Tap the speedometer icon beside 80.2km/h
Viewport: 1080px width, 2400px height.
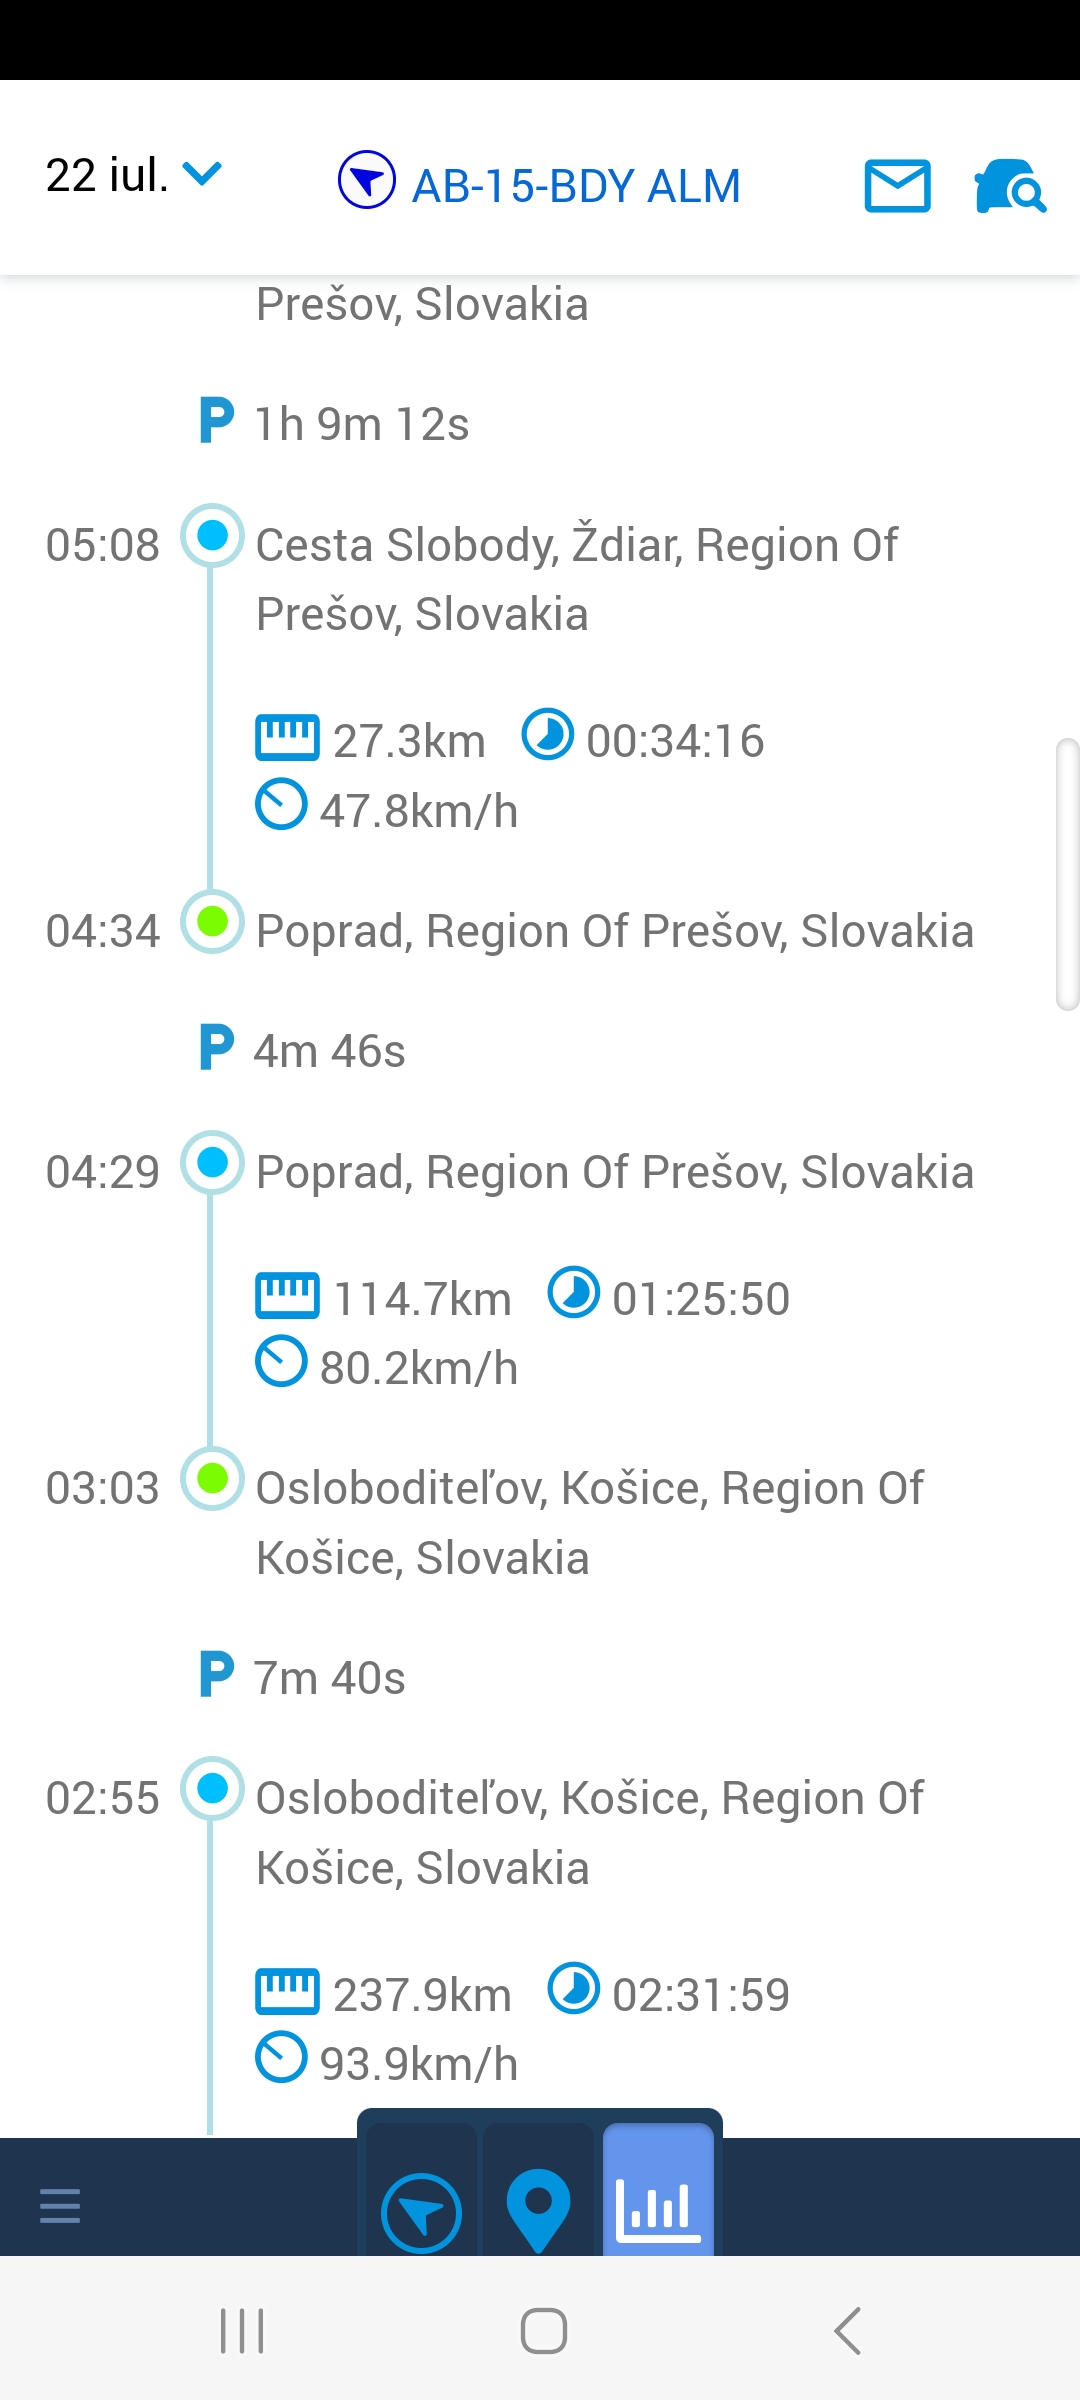(281, 1362)
